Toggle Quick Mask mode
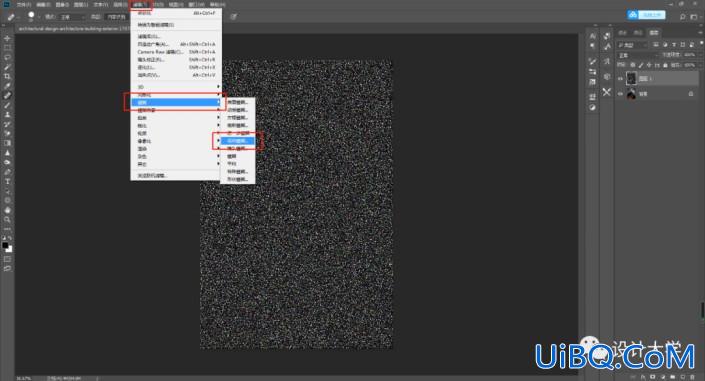 [x=7, y=259]
